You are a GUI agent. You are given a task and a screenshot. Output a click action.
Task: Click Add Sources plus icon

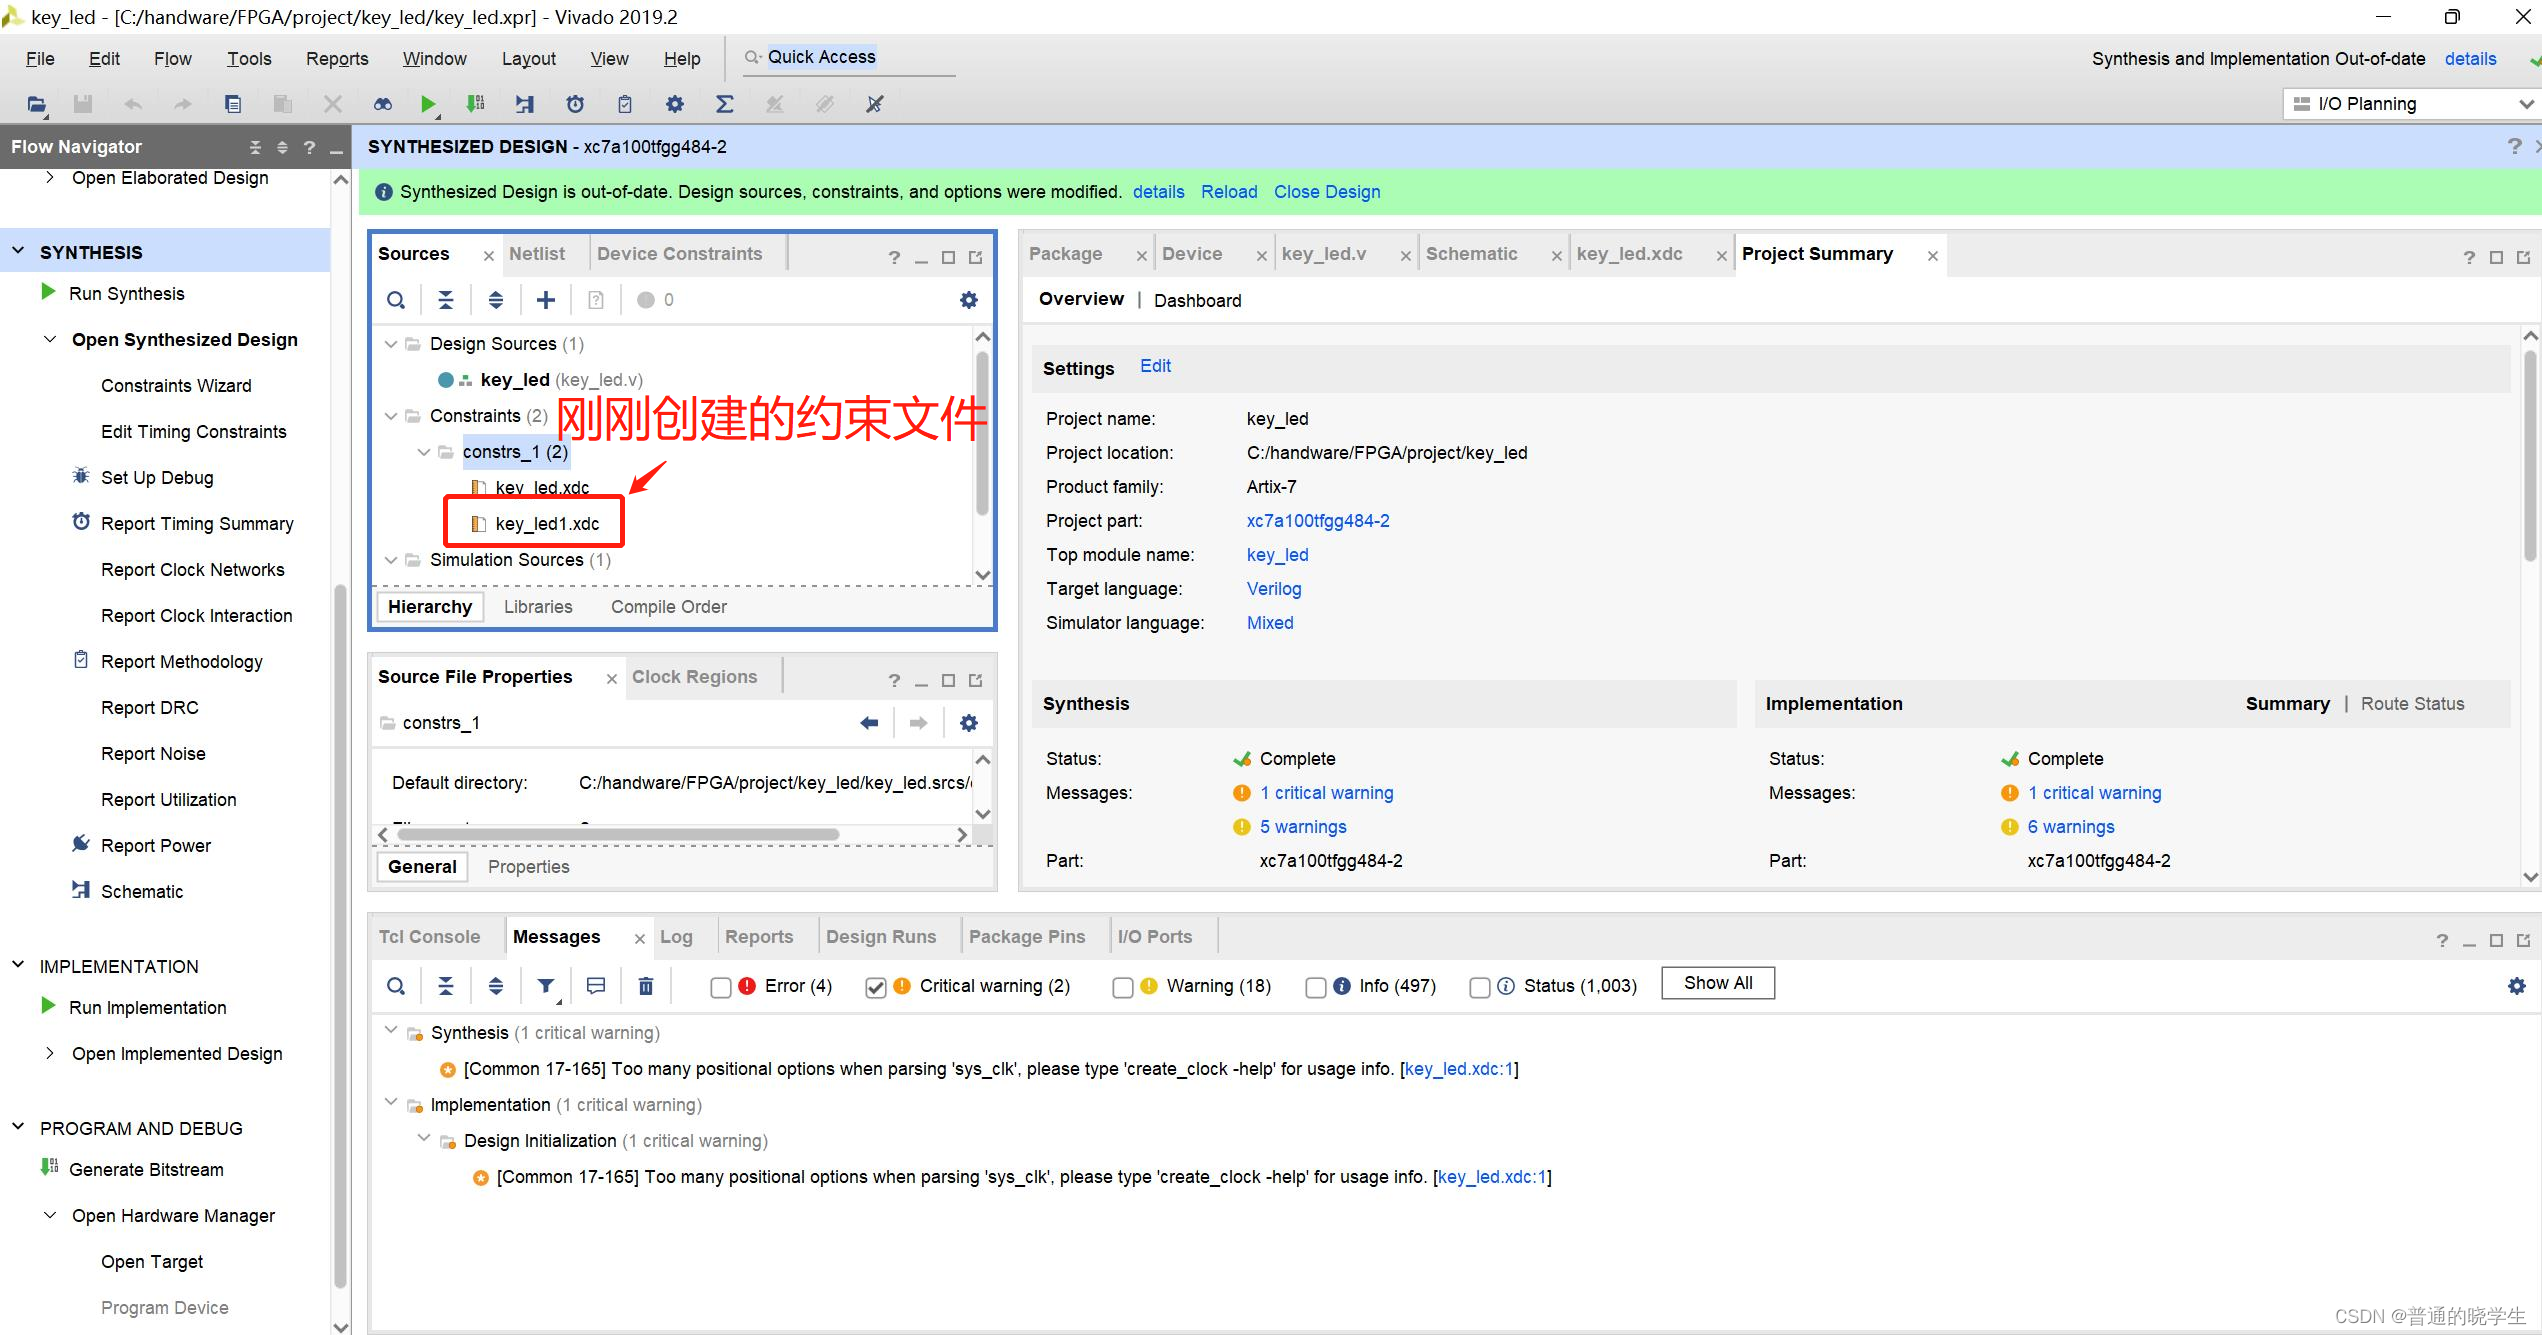546,300
